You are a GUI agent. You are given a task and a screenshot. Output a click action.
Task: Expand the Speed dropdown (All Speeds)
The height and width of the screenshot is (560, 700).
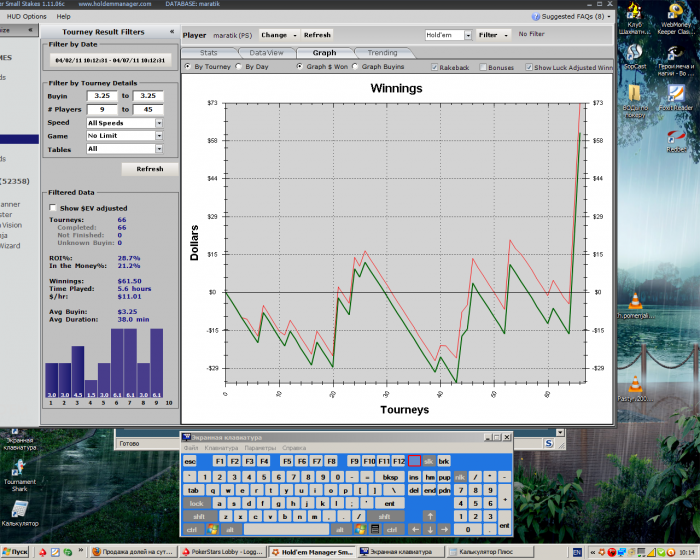coord(158,123)
